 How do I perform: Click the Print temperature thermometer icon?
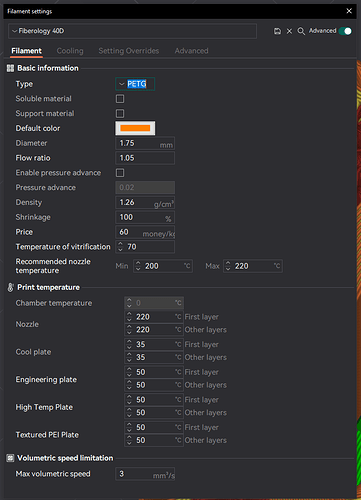(x=10, y=287)
